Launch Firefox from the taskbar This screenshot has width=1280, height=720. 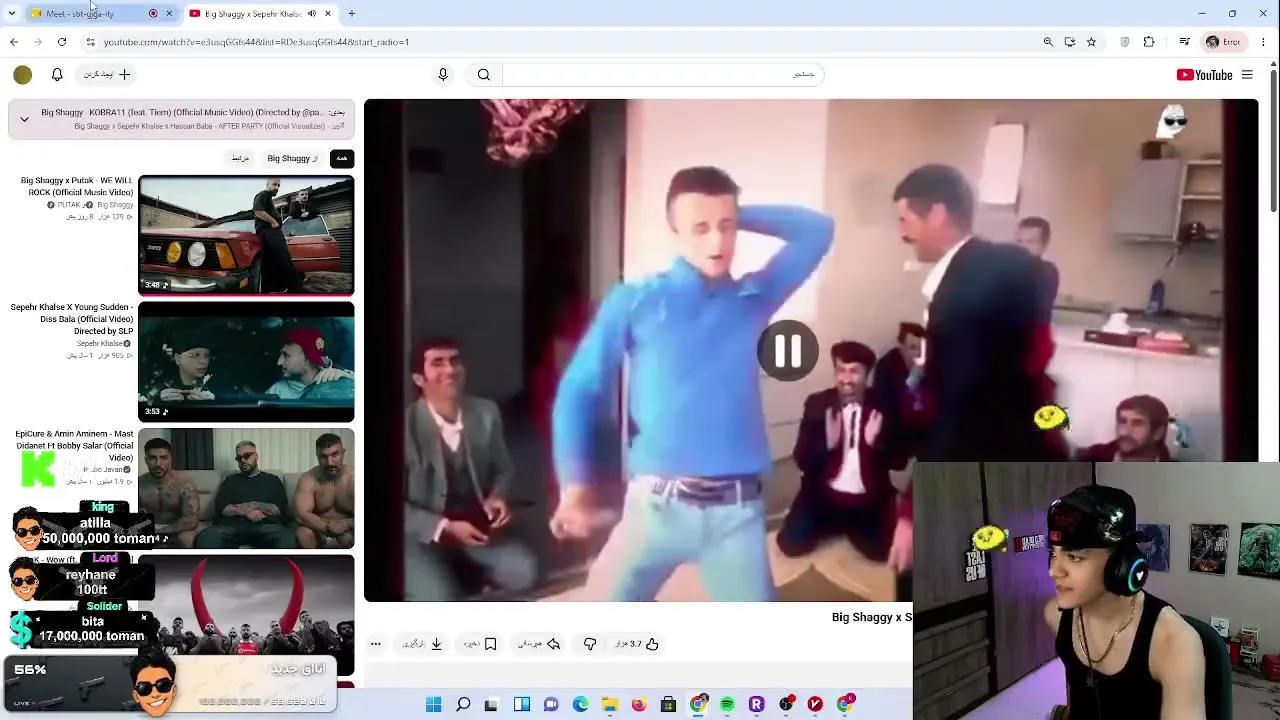[639, 705]
